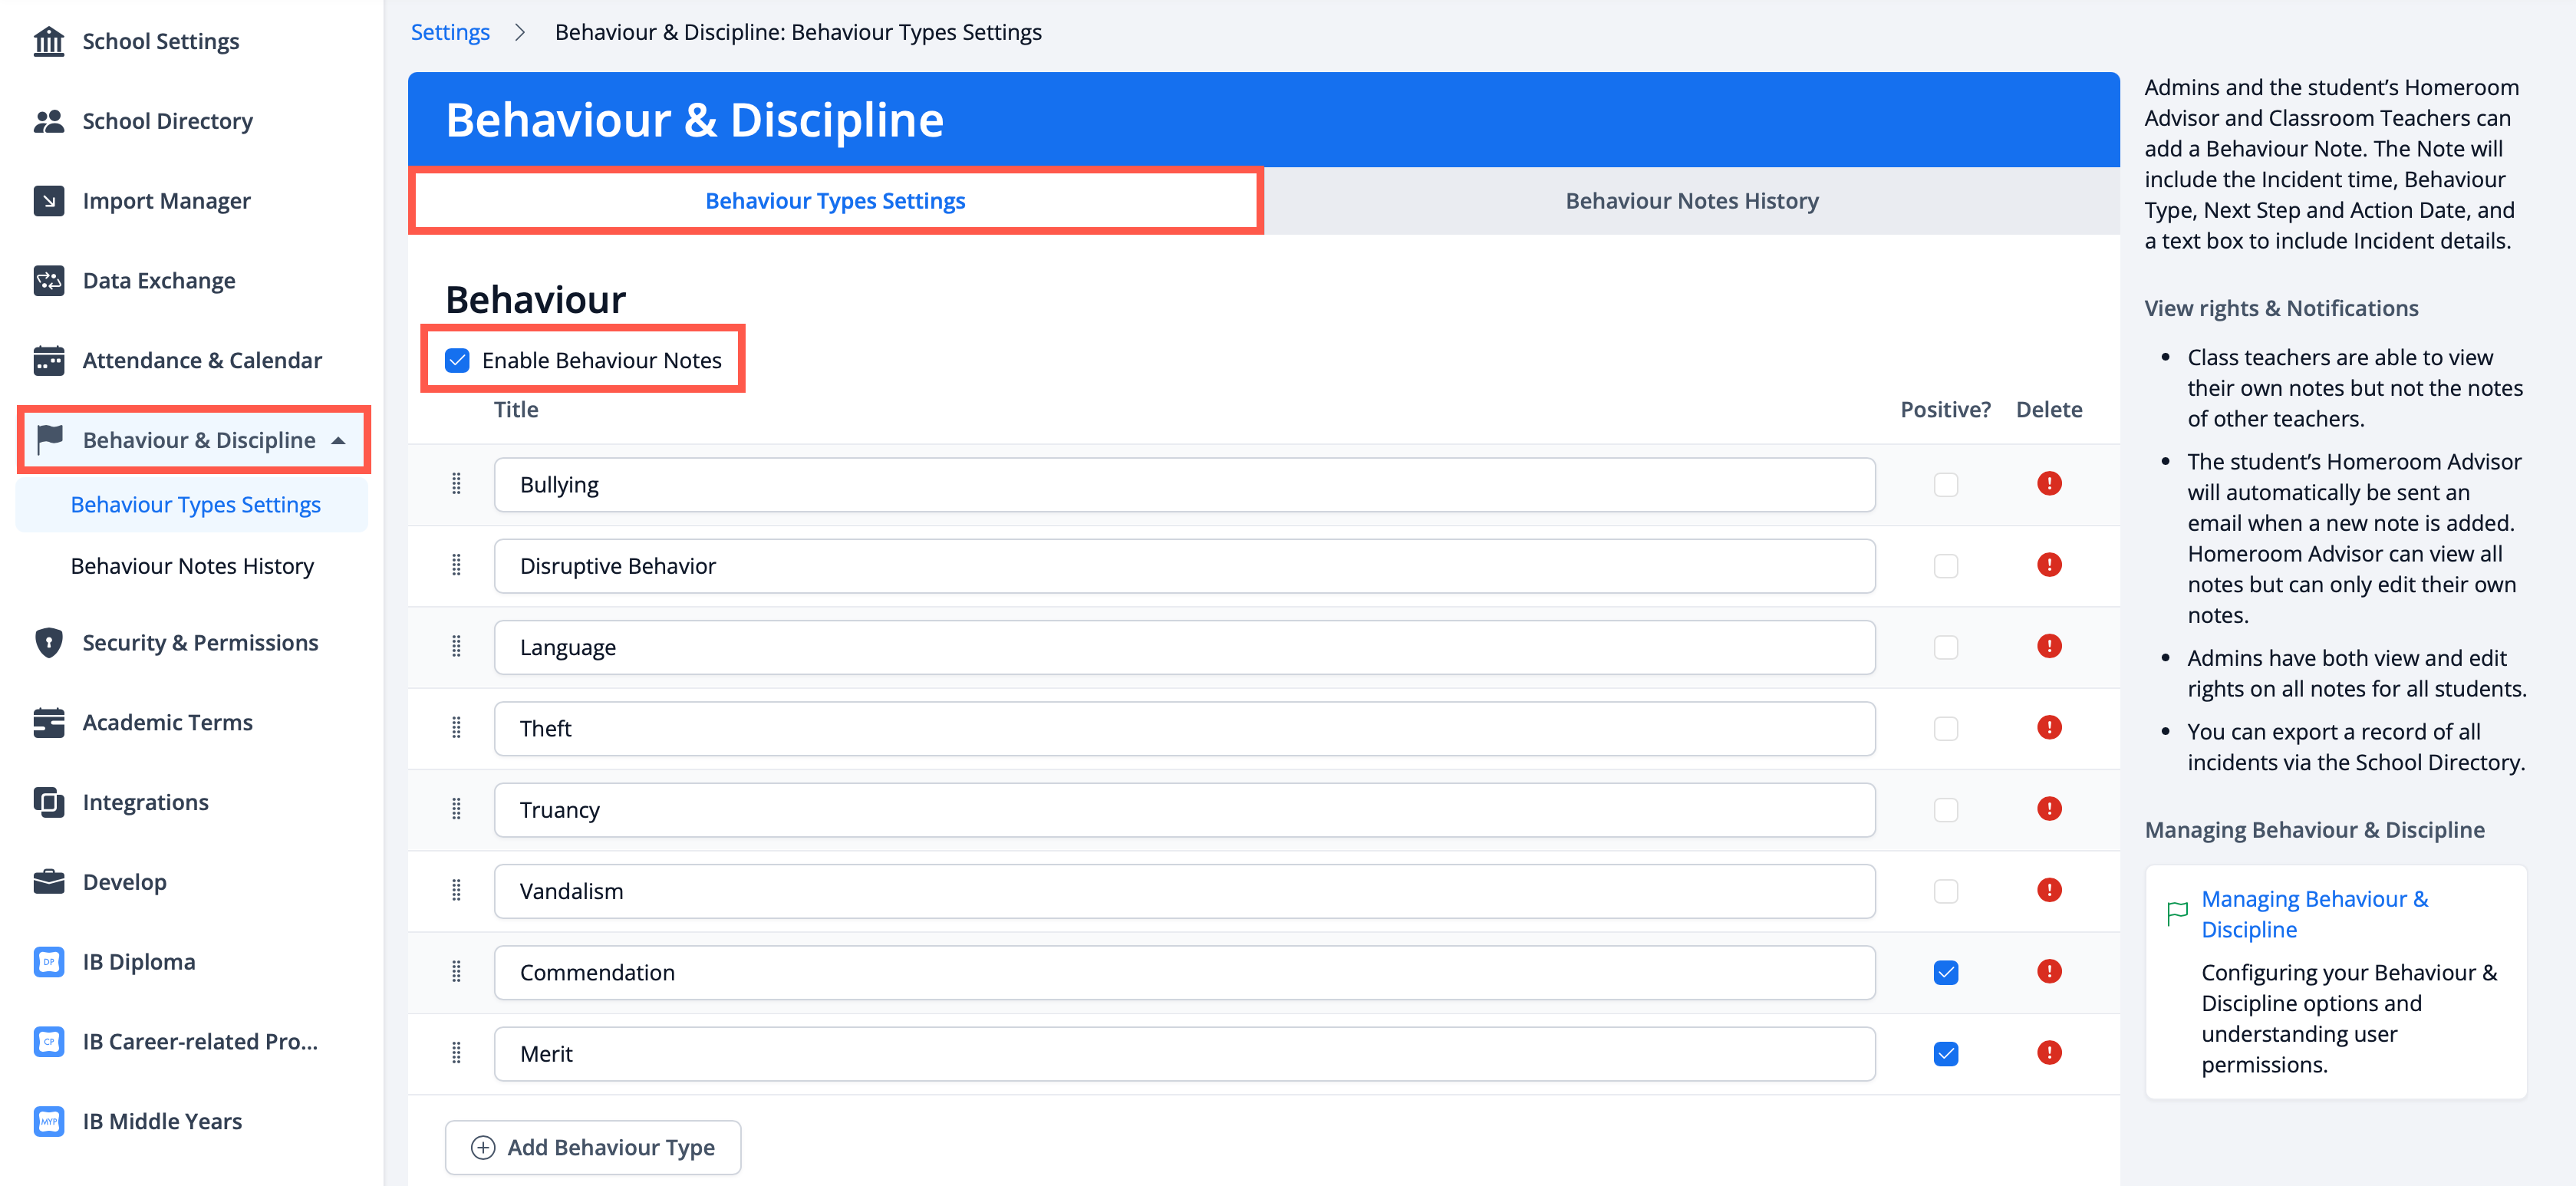Delete the Vandalism behaviour type
Viewport: 2576px width, 1186px height.
[2048, 890]
